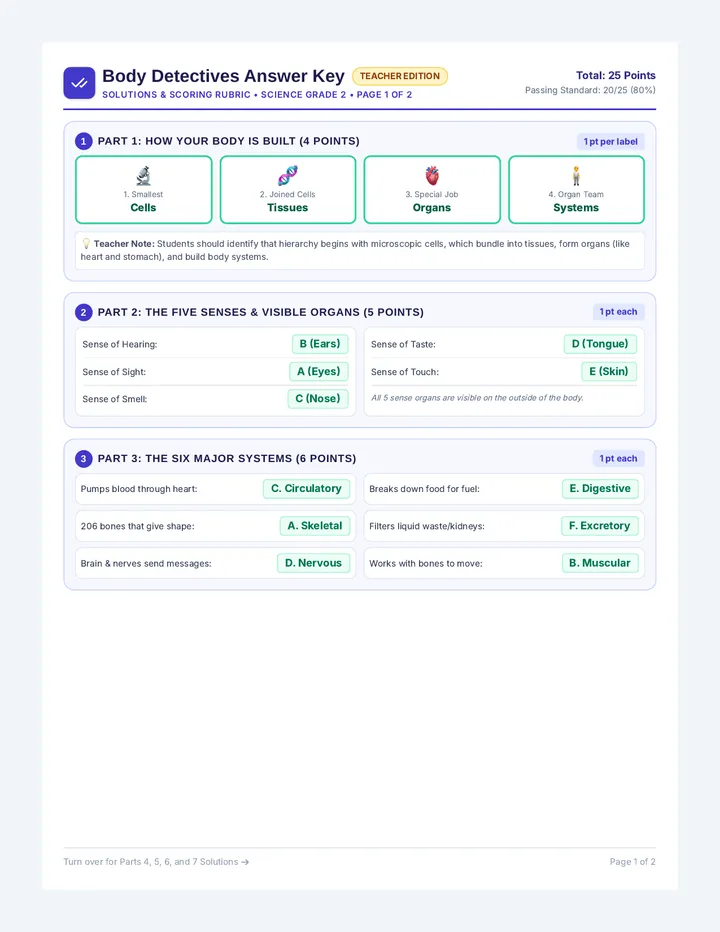This screenshot has width=720, height=932.
Task: Click the 'Part 2: The Five Senses' heading
Action: [260, 313]
